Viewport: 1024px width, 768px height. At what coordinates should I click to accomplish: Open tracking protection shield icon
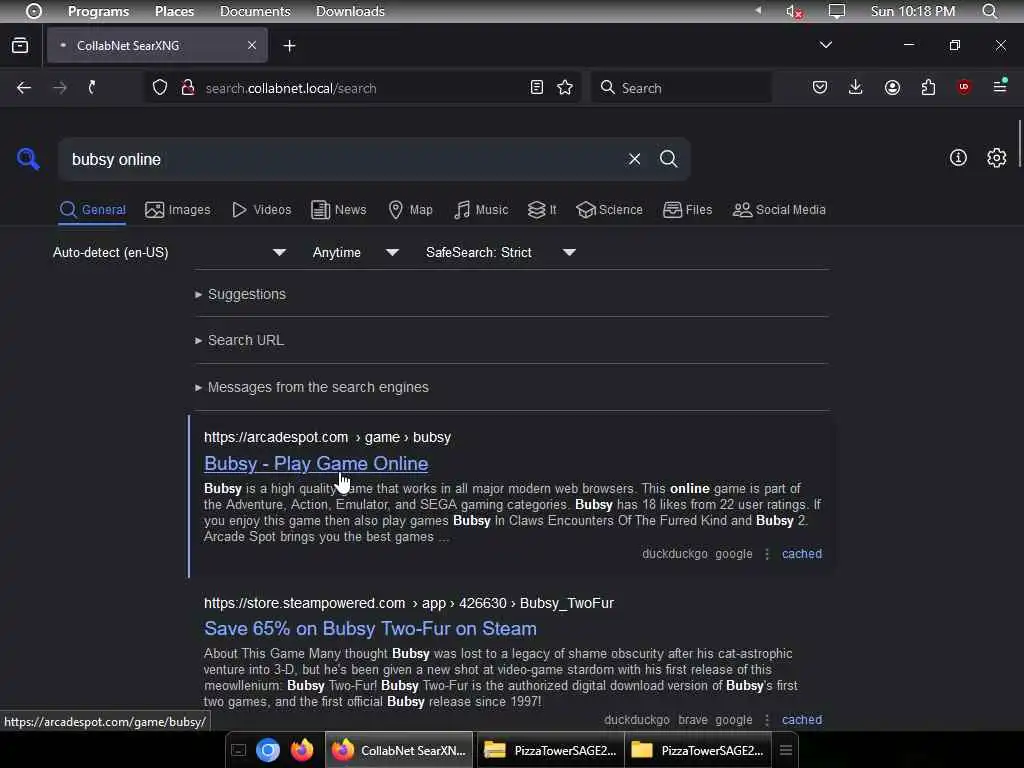(160, 88)
